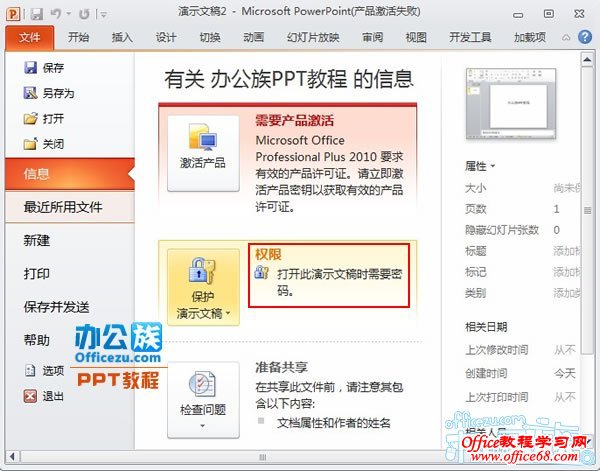
Task: Select the 信息 backstage page
Action: click(70, 174)
